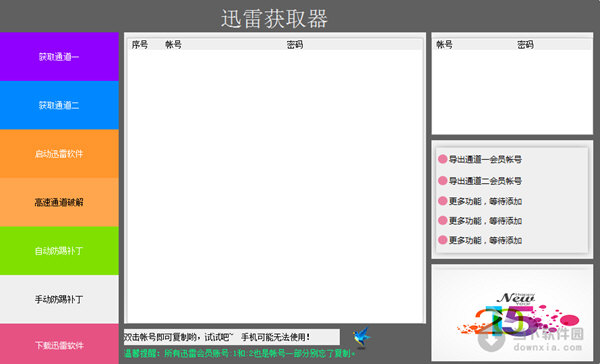Click the right panel 密码 column header
600x364 pixels.
pos(525,45)
